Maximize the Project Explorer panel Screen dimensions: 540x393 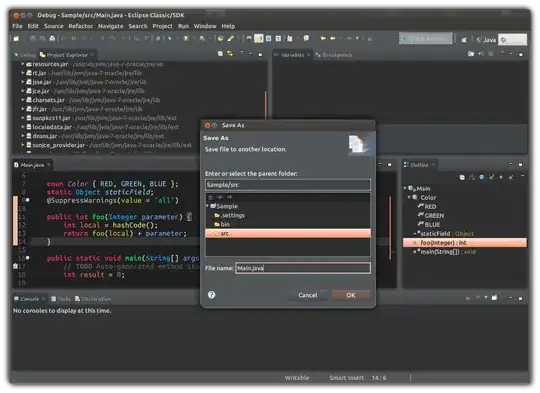tap(260, 54)
